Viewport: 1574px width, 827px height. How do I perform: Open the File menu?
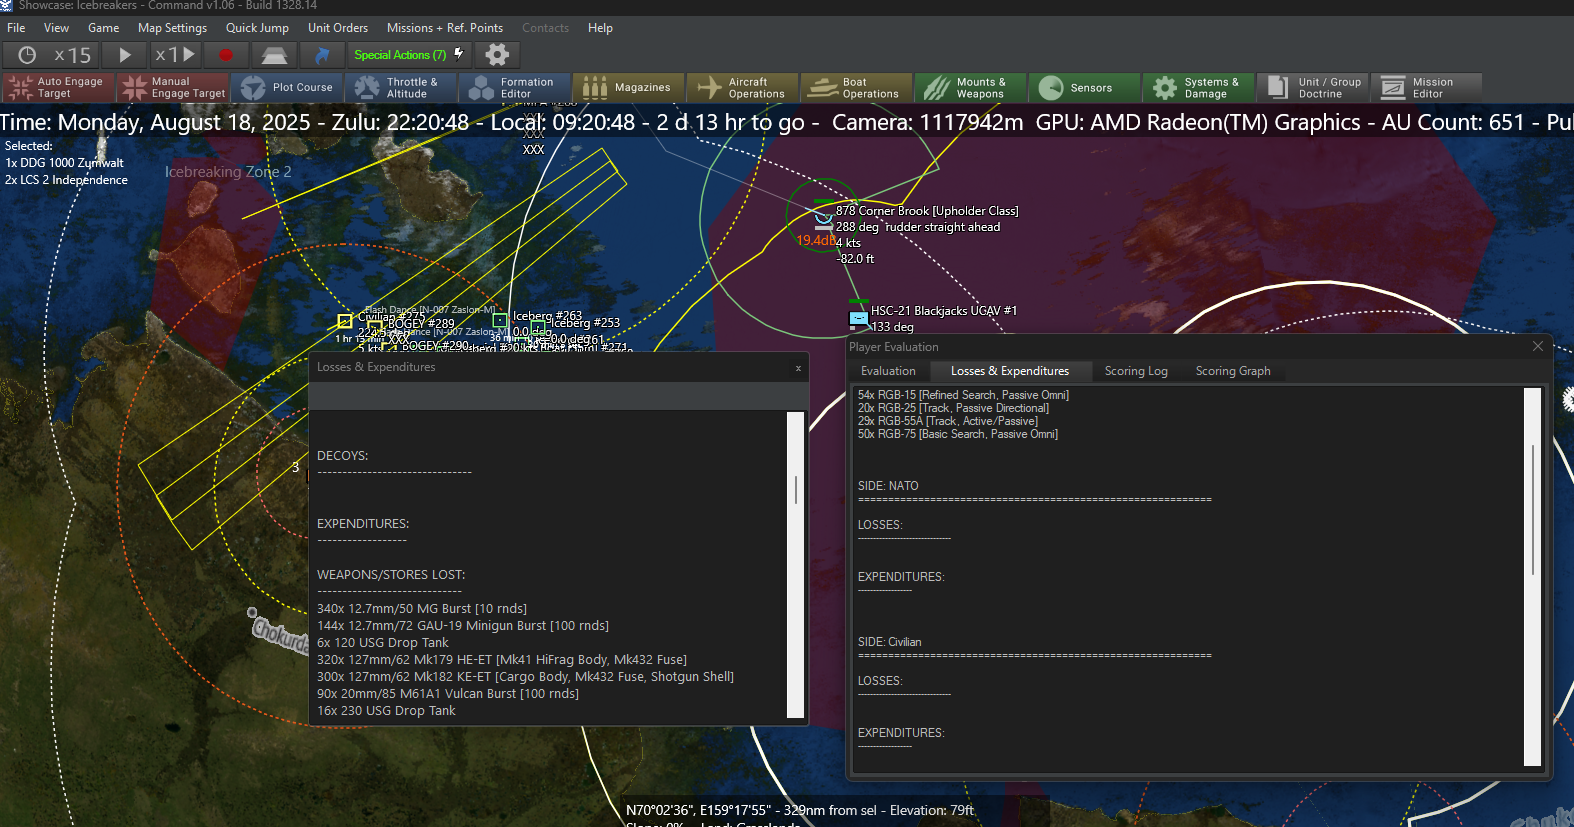(x=16, y=28)
